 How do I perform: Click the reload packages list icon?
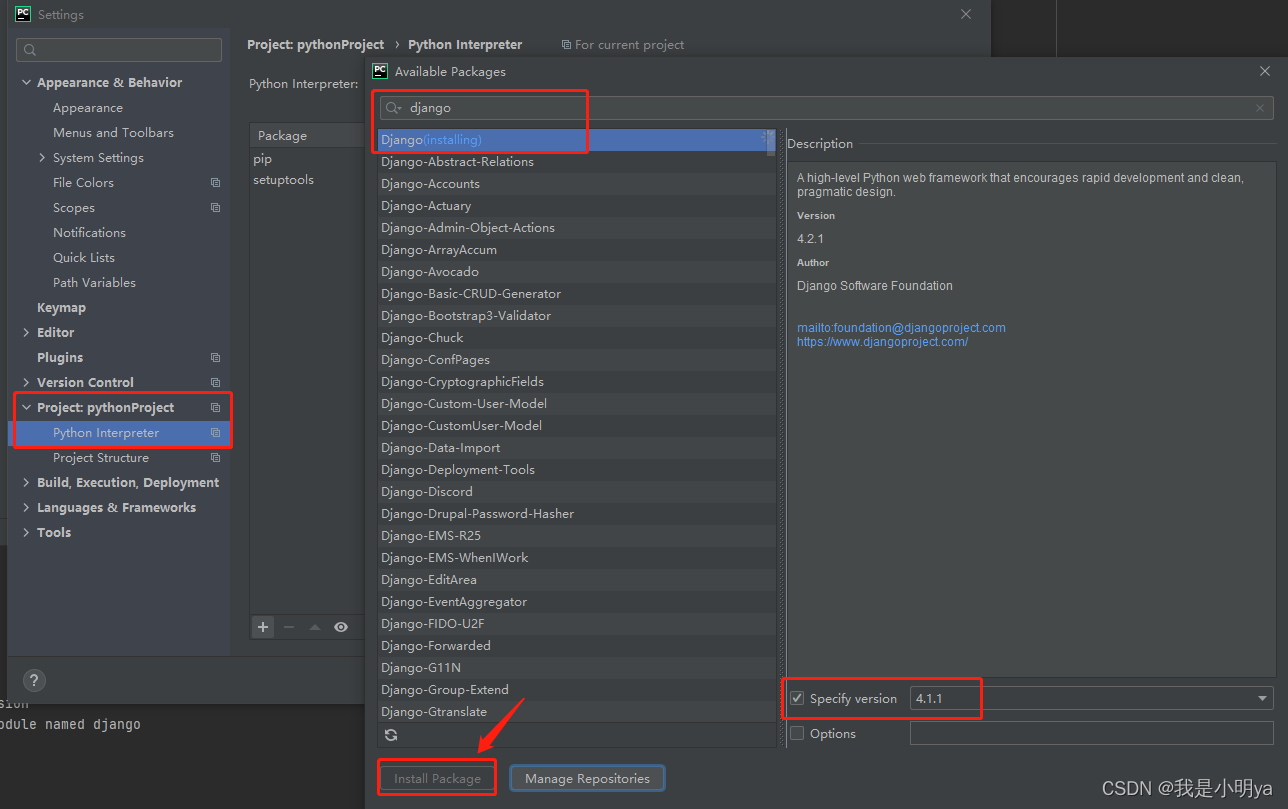[x=391, y=735]
